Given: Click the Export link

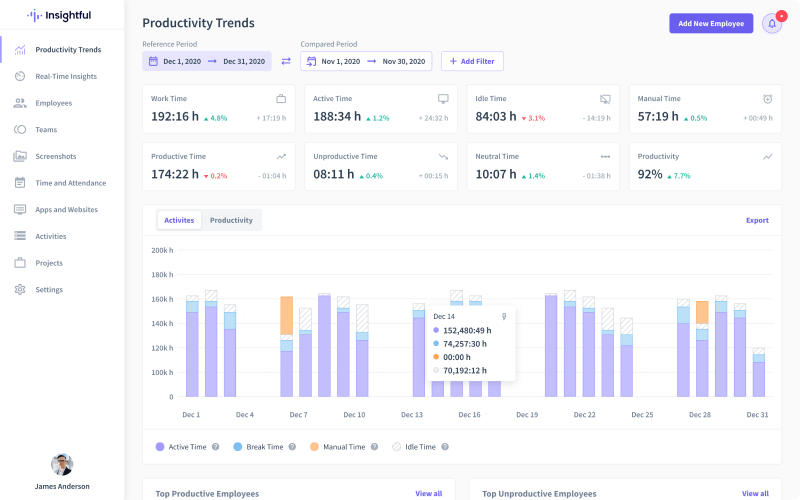Looking at the screenshot, I should click(757, 220).
